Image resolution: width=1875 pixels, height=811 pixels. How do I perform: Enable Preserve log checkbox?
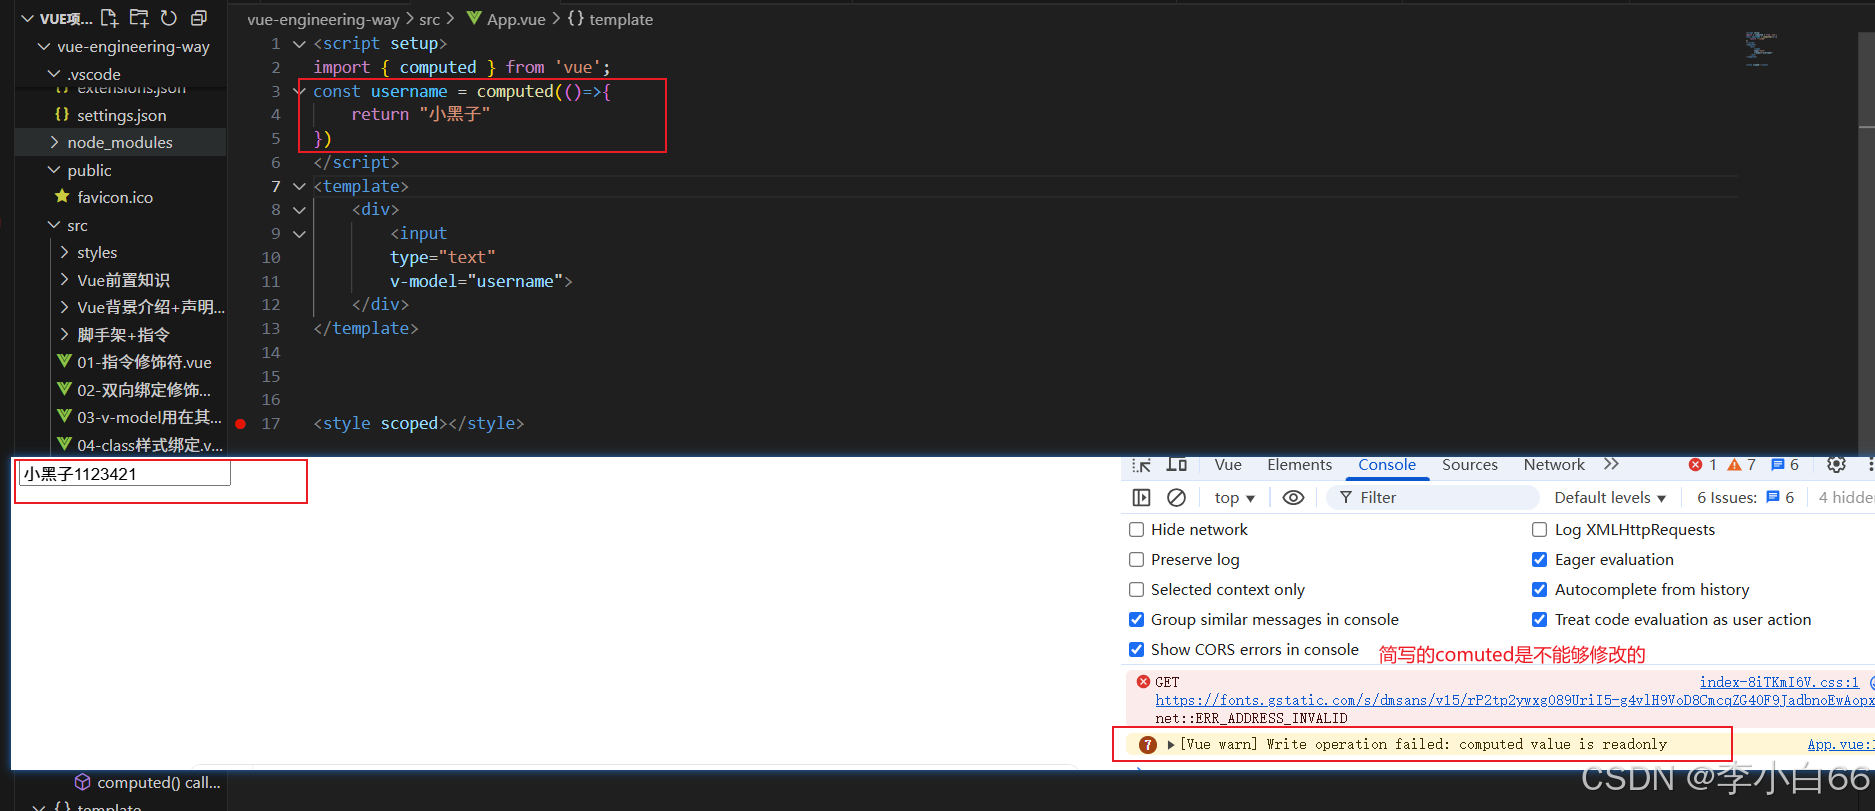click(1137, 560)
